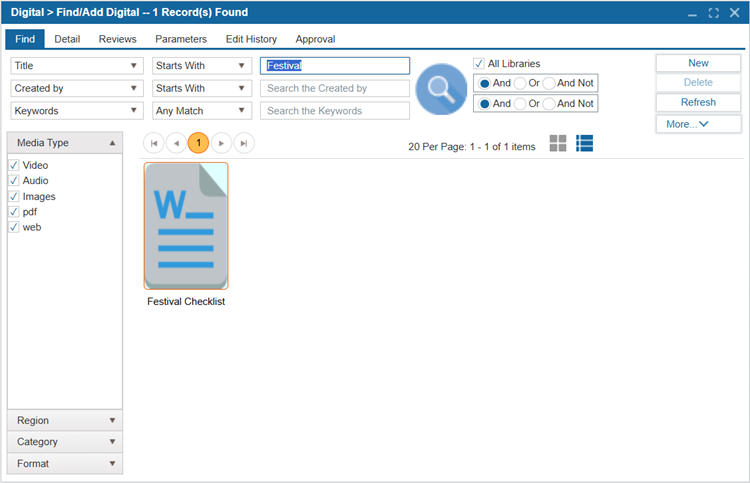Image resolution: width=750 pixels, height=483 pixels.
Task: Open the Edit History tab
Action: tap(251, 39)
